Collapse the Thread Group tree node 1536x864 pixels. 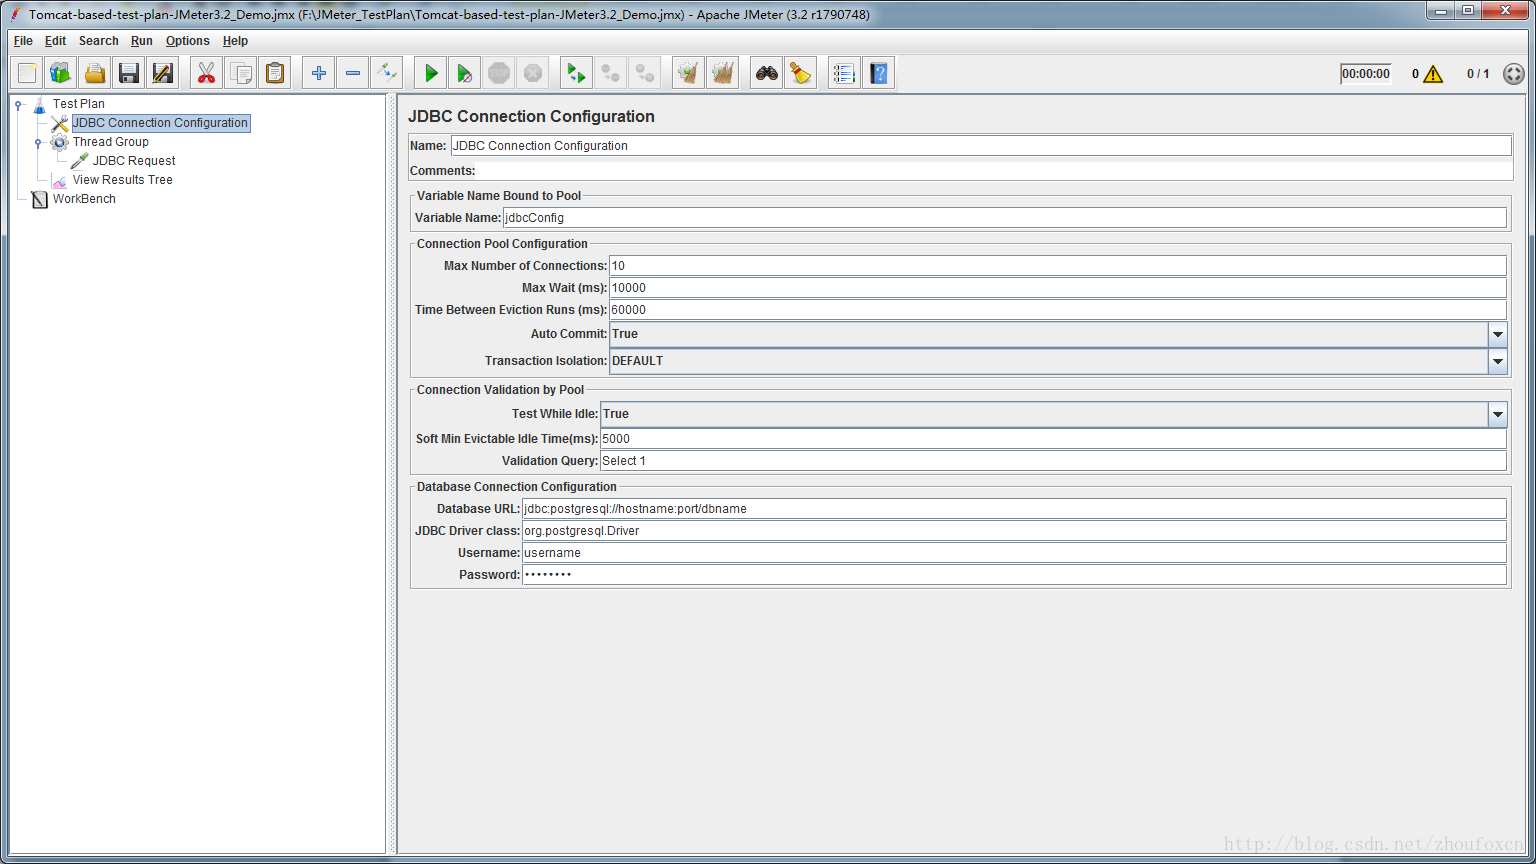pos(38,143)
